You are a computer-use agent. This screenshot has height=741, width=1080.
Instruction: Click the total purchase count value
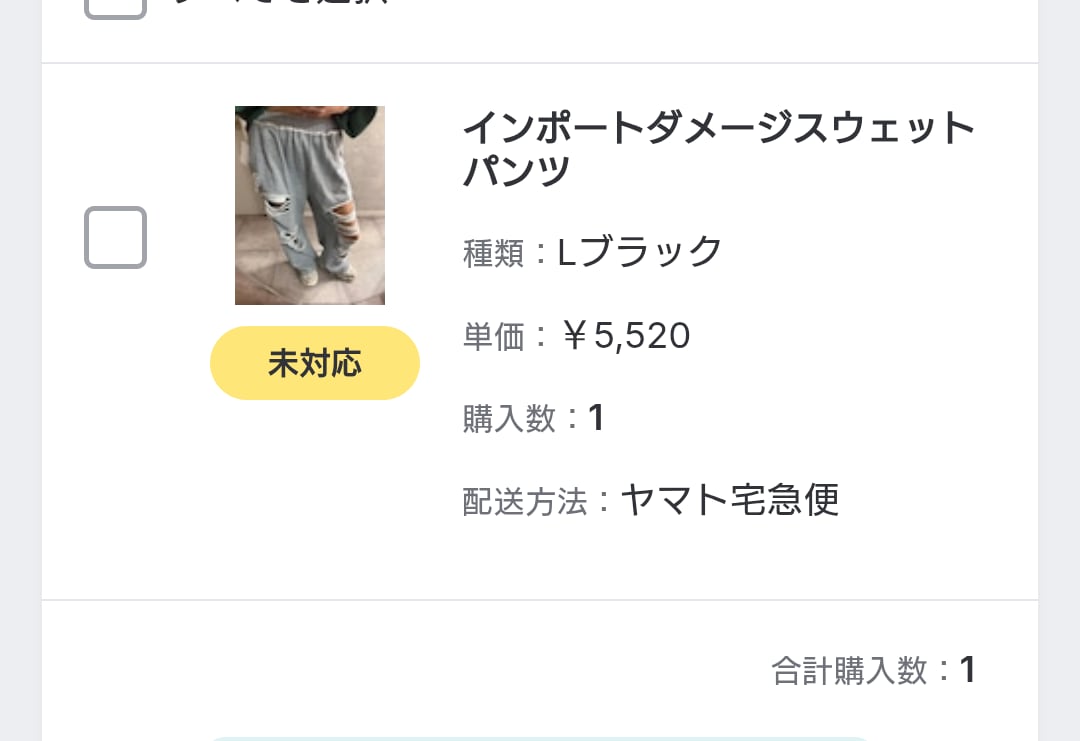pyautogui.click(x=967, y=670)
